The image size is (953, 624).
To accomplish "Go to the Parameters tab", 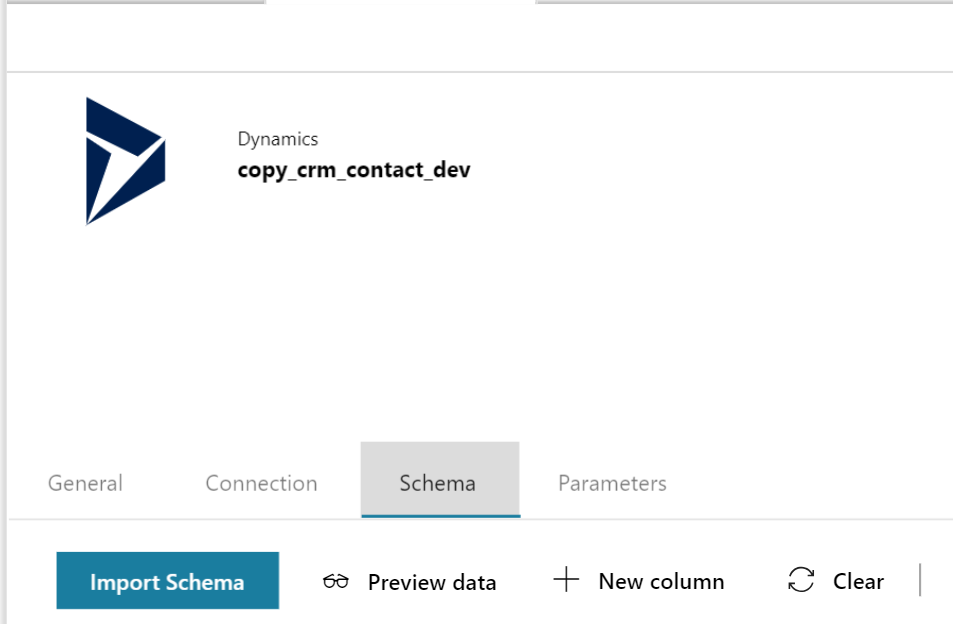I will coord(612,483).
